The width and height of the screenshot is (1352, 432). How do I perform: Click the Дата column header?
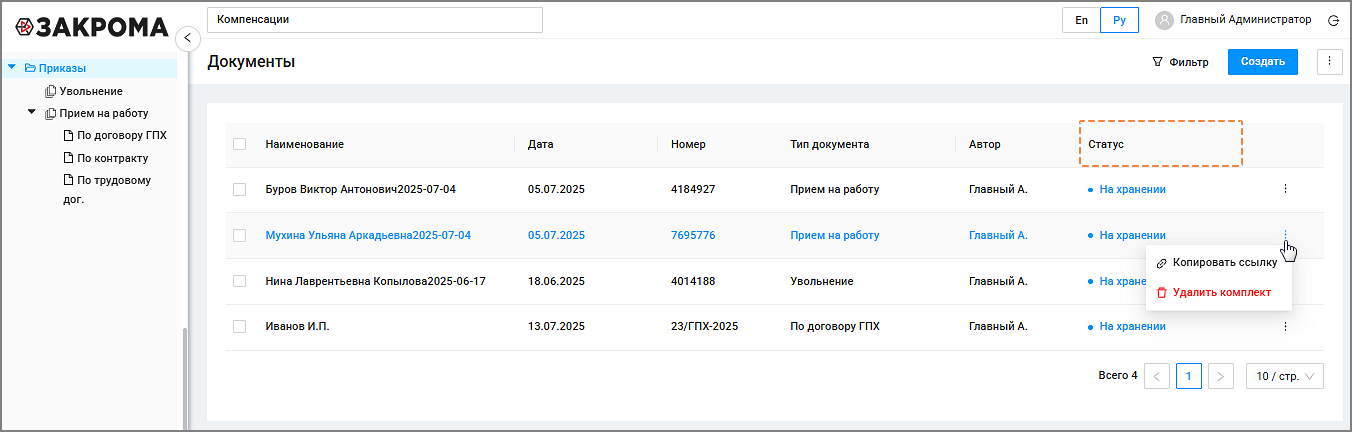pyautogui.click(x=540, y=144)
